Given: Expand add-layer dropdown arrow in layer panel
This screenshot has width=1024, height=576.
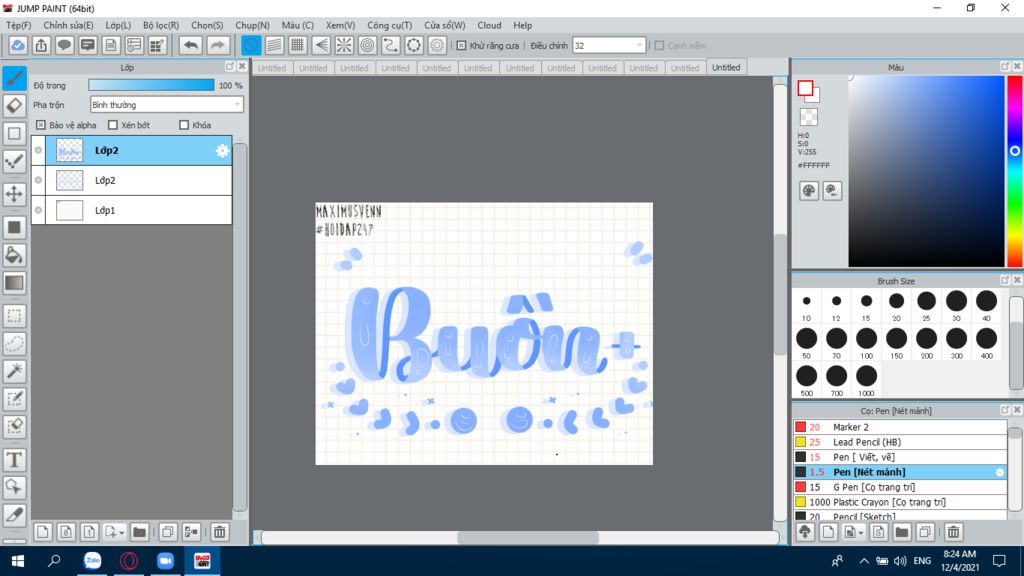Looking at the screenshot, I should pyautogui.click(x=121, y=533).
